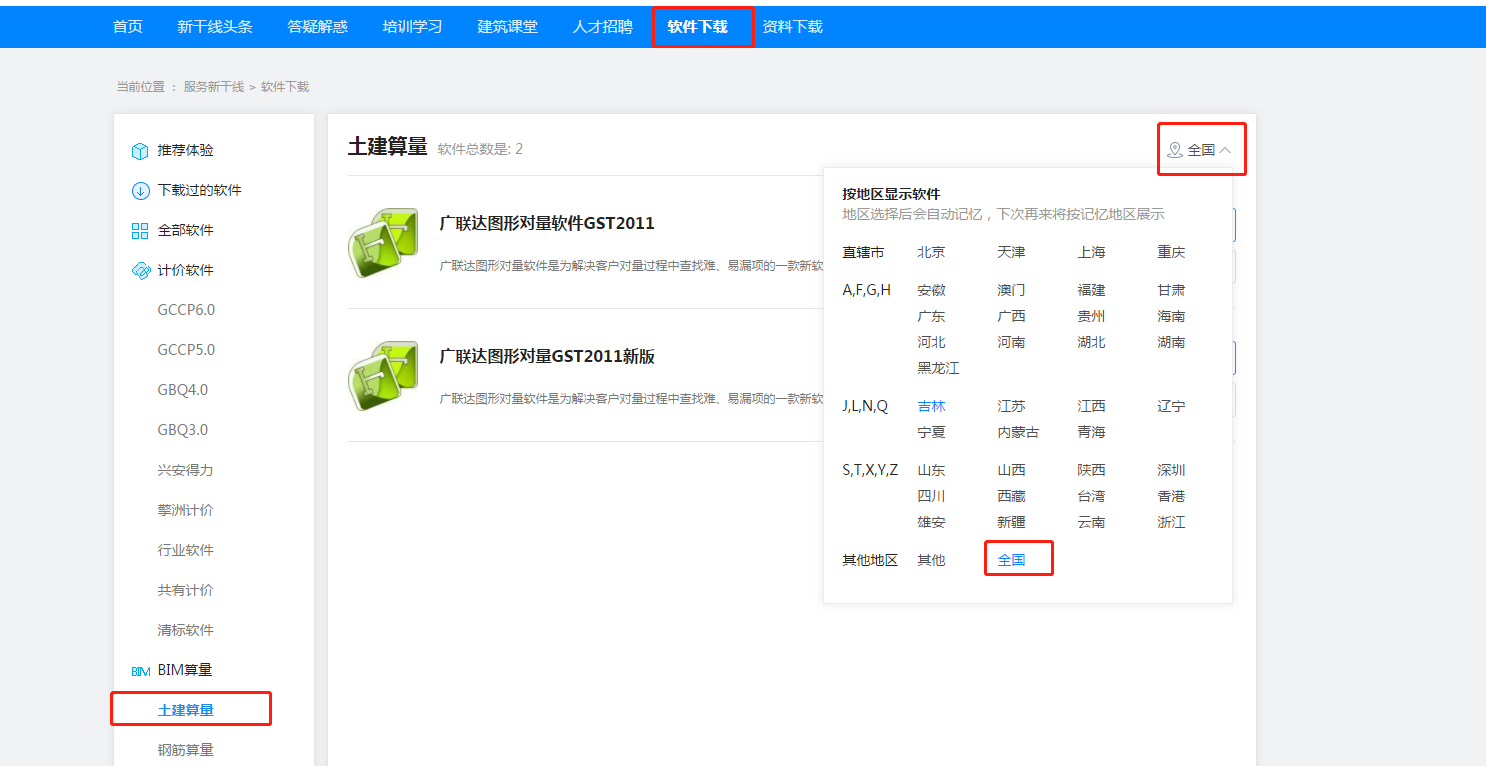The height and width of the screenshot is (766, 1486).
Task: Select 钢筋算量 in the sidebar
Action: pos(186,750)
